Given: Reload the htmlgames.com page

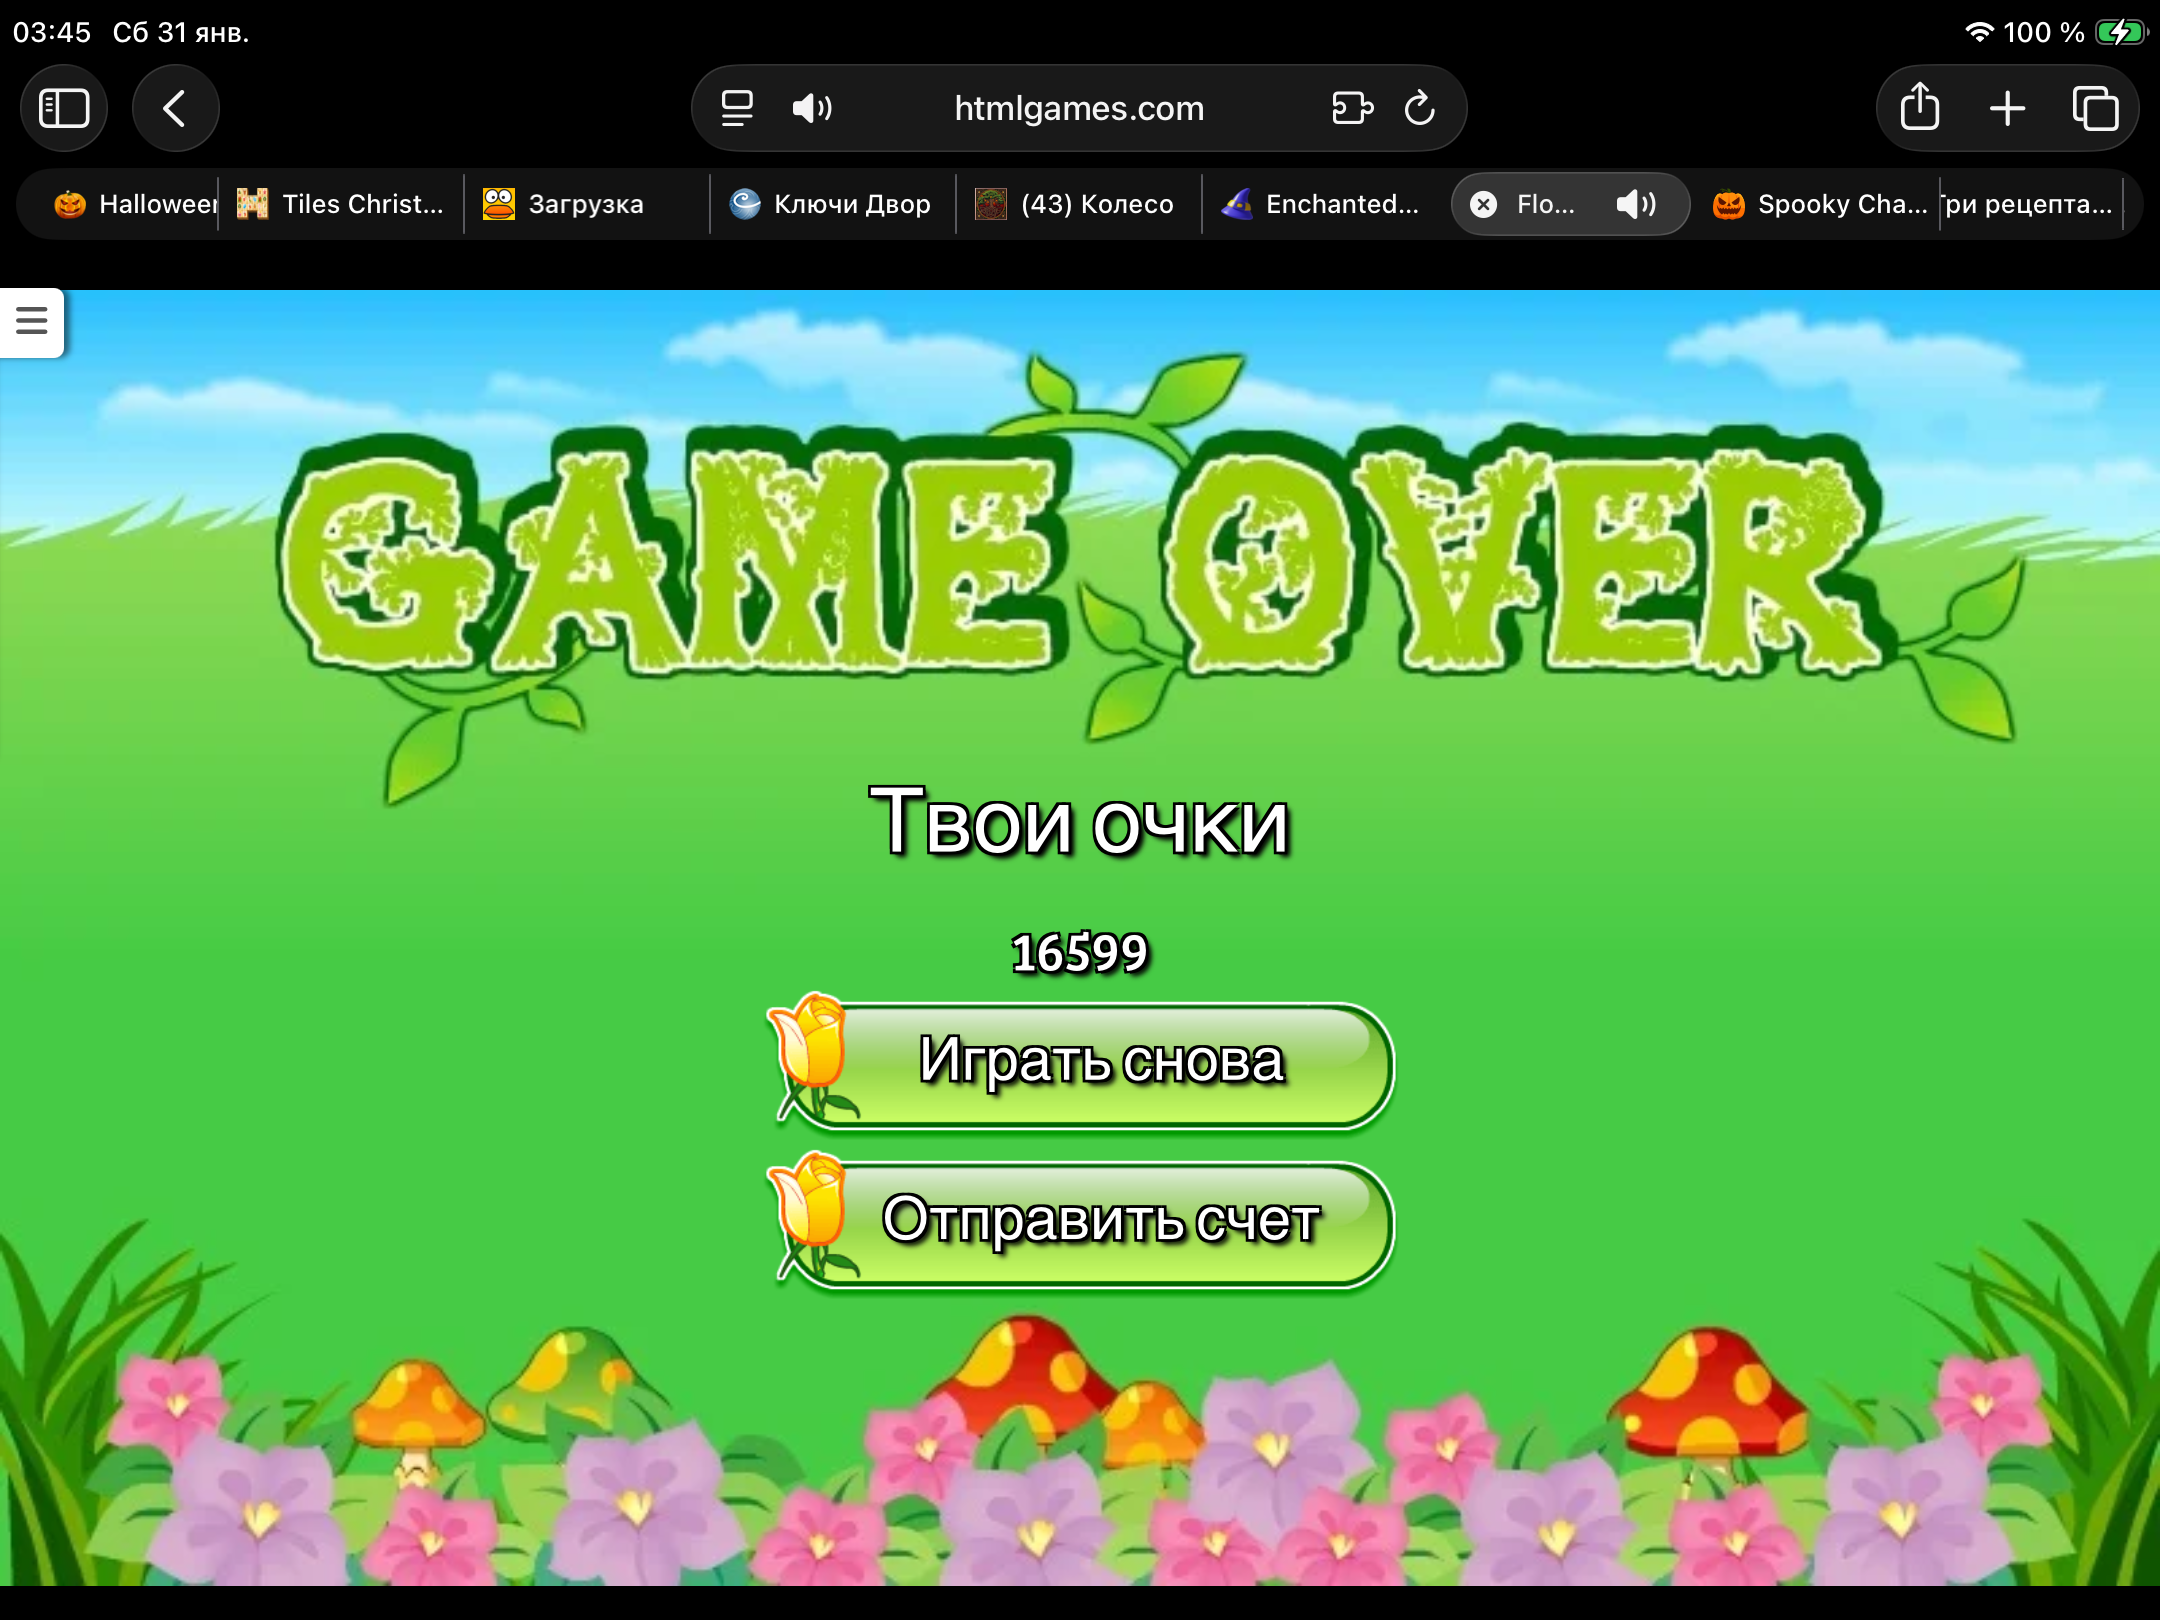Looking at the screenshot, I should (1420, 108).
